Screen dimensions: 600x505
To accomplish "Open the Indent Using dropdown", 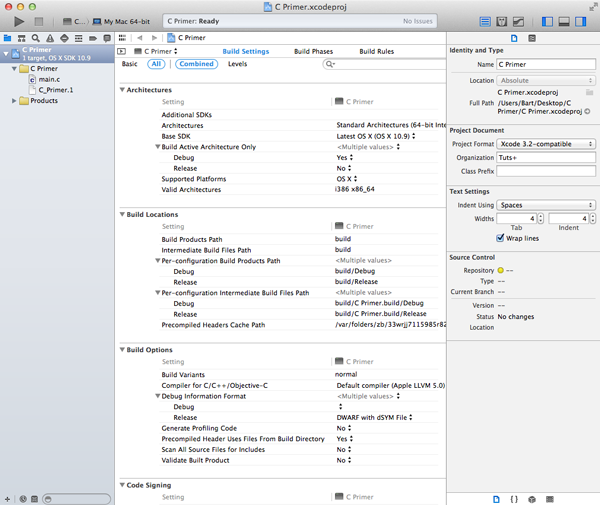I will [546, 205].
